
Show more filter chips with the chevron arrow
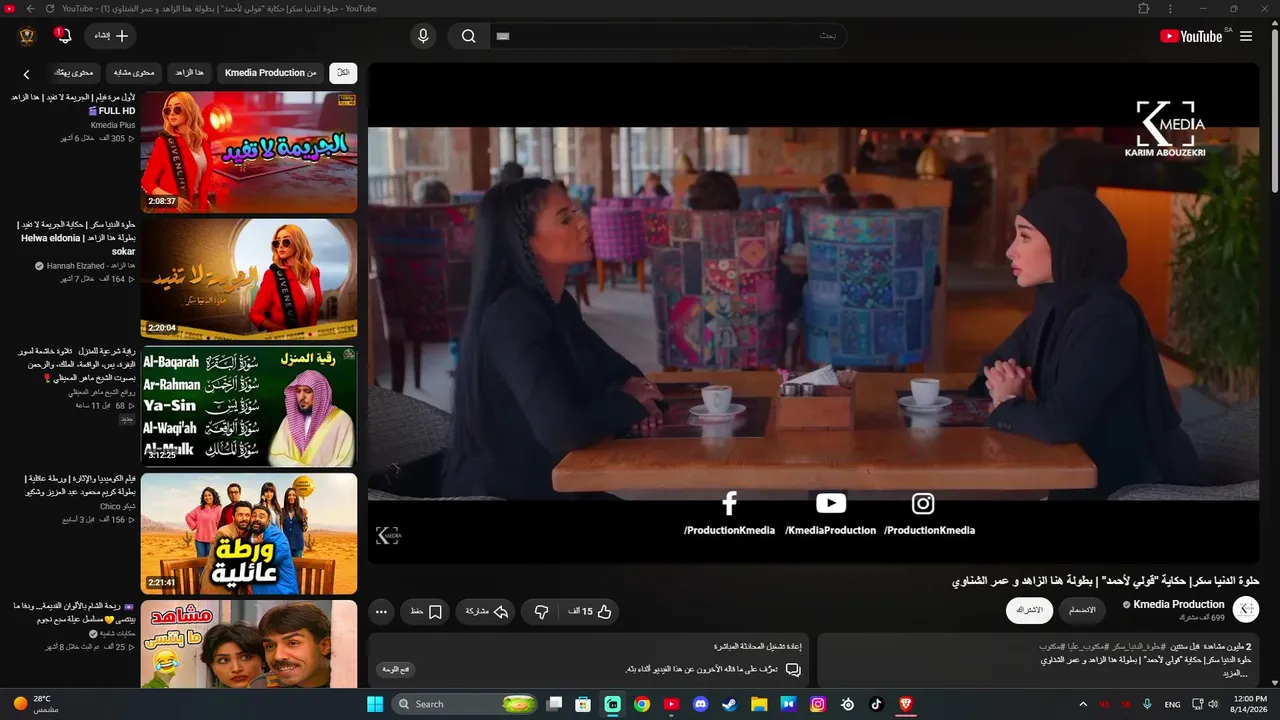click(x=27, y=74)
